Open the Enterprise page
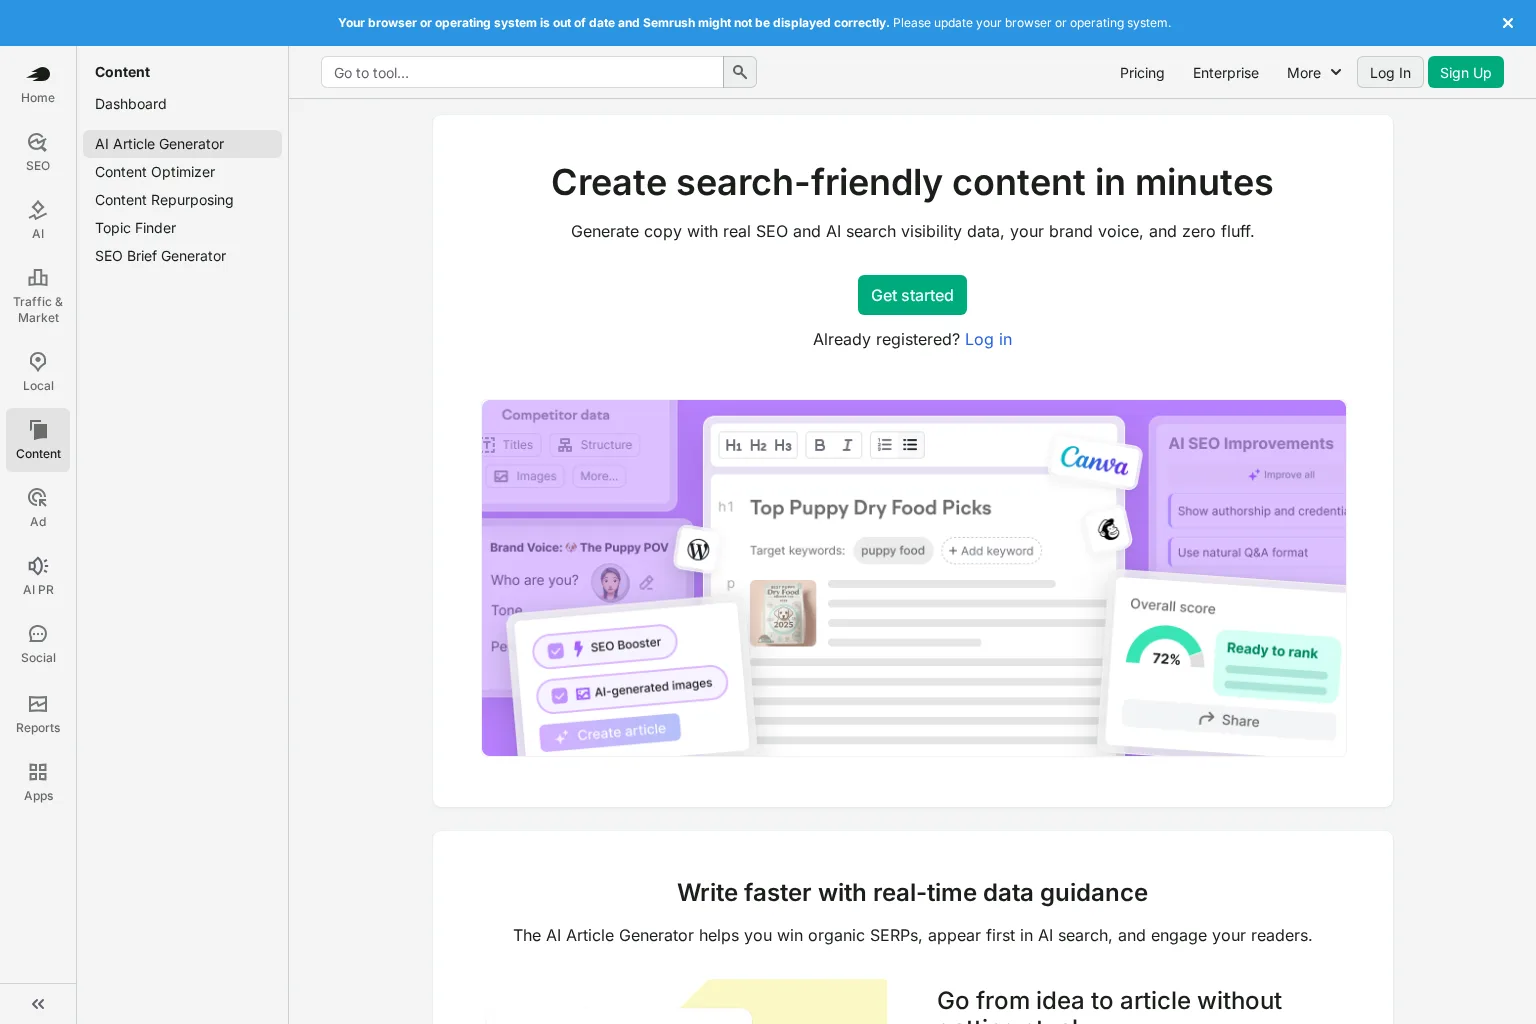 point(1226,73)
